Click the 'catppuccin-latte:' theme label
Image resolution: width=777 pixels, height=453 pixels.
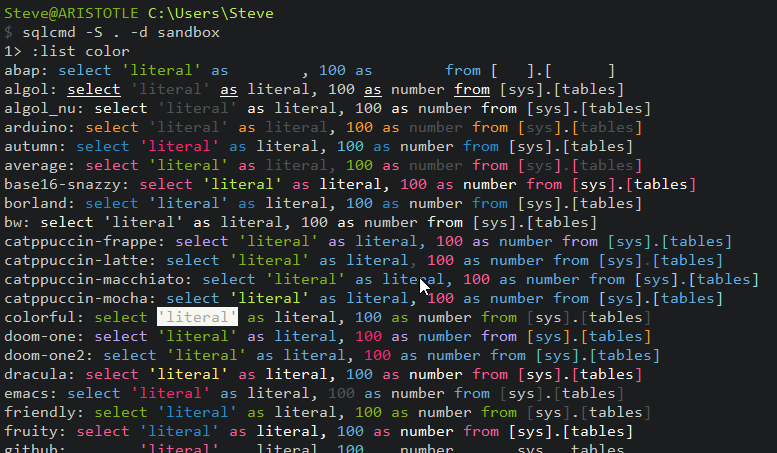click(80, 260)
